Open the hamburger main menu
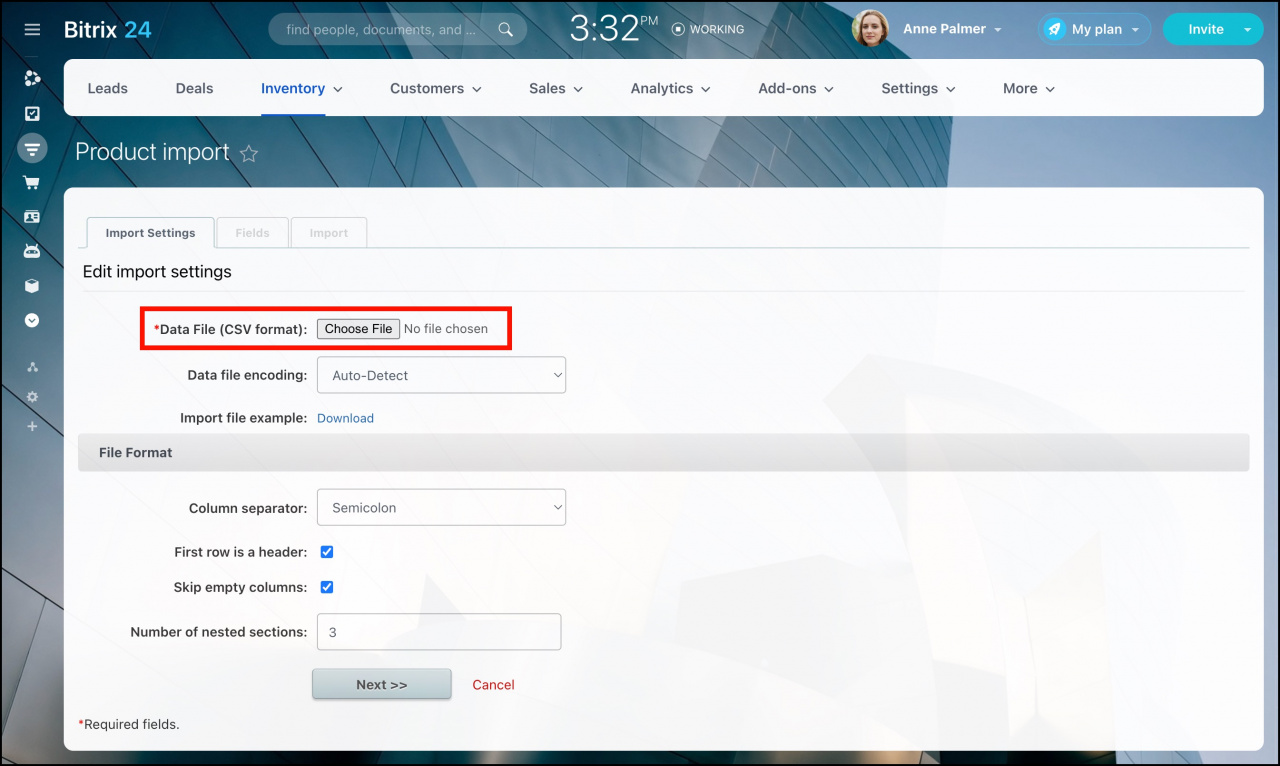This screenshot has height=766, width=1280. [x=32, y=30]
